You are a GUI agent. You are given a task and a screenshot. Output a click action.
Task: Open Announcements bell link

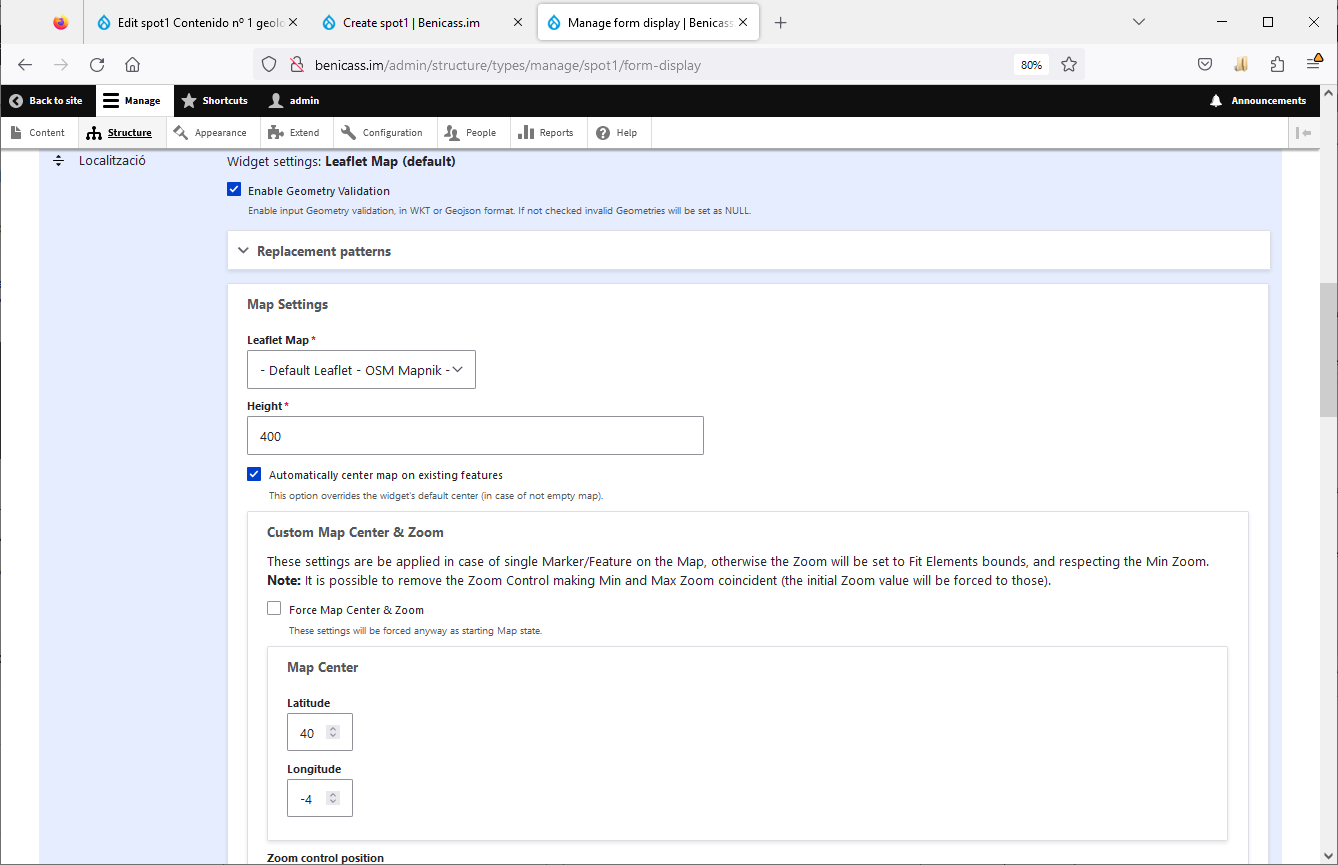(x=1258, y=101)
